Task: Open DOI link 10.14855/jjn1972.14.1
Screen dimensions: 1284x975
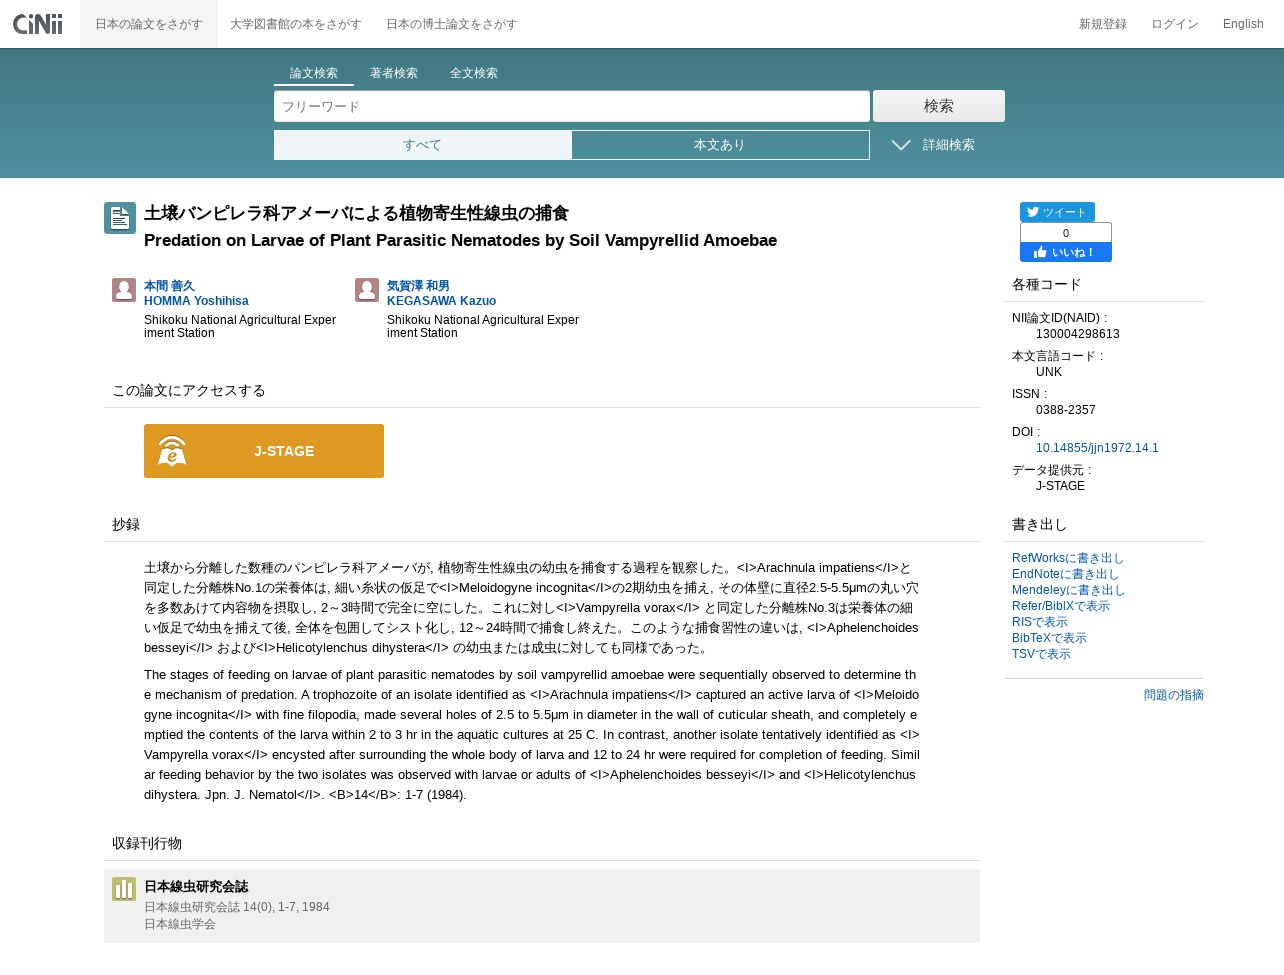Action: tap(1097, 448)
